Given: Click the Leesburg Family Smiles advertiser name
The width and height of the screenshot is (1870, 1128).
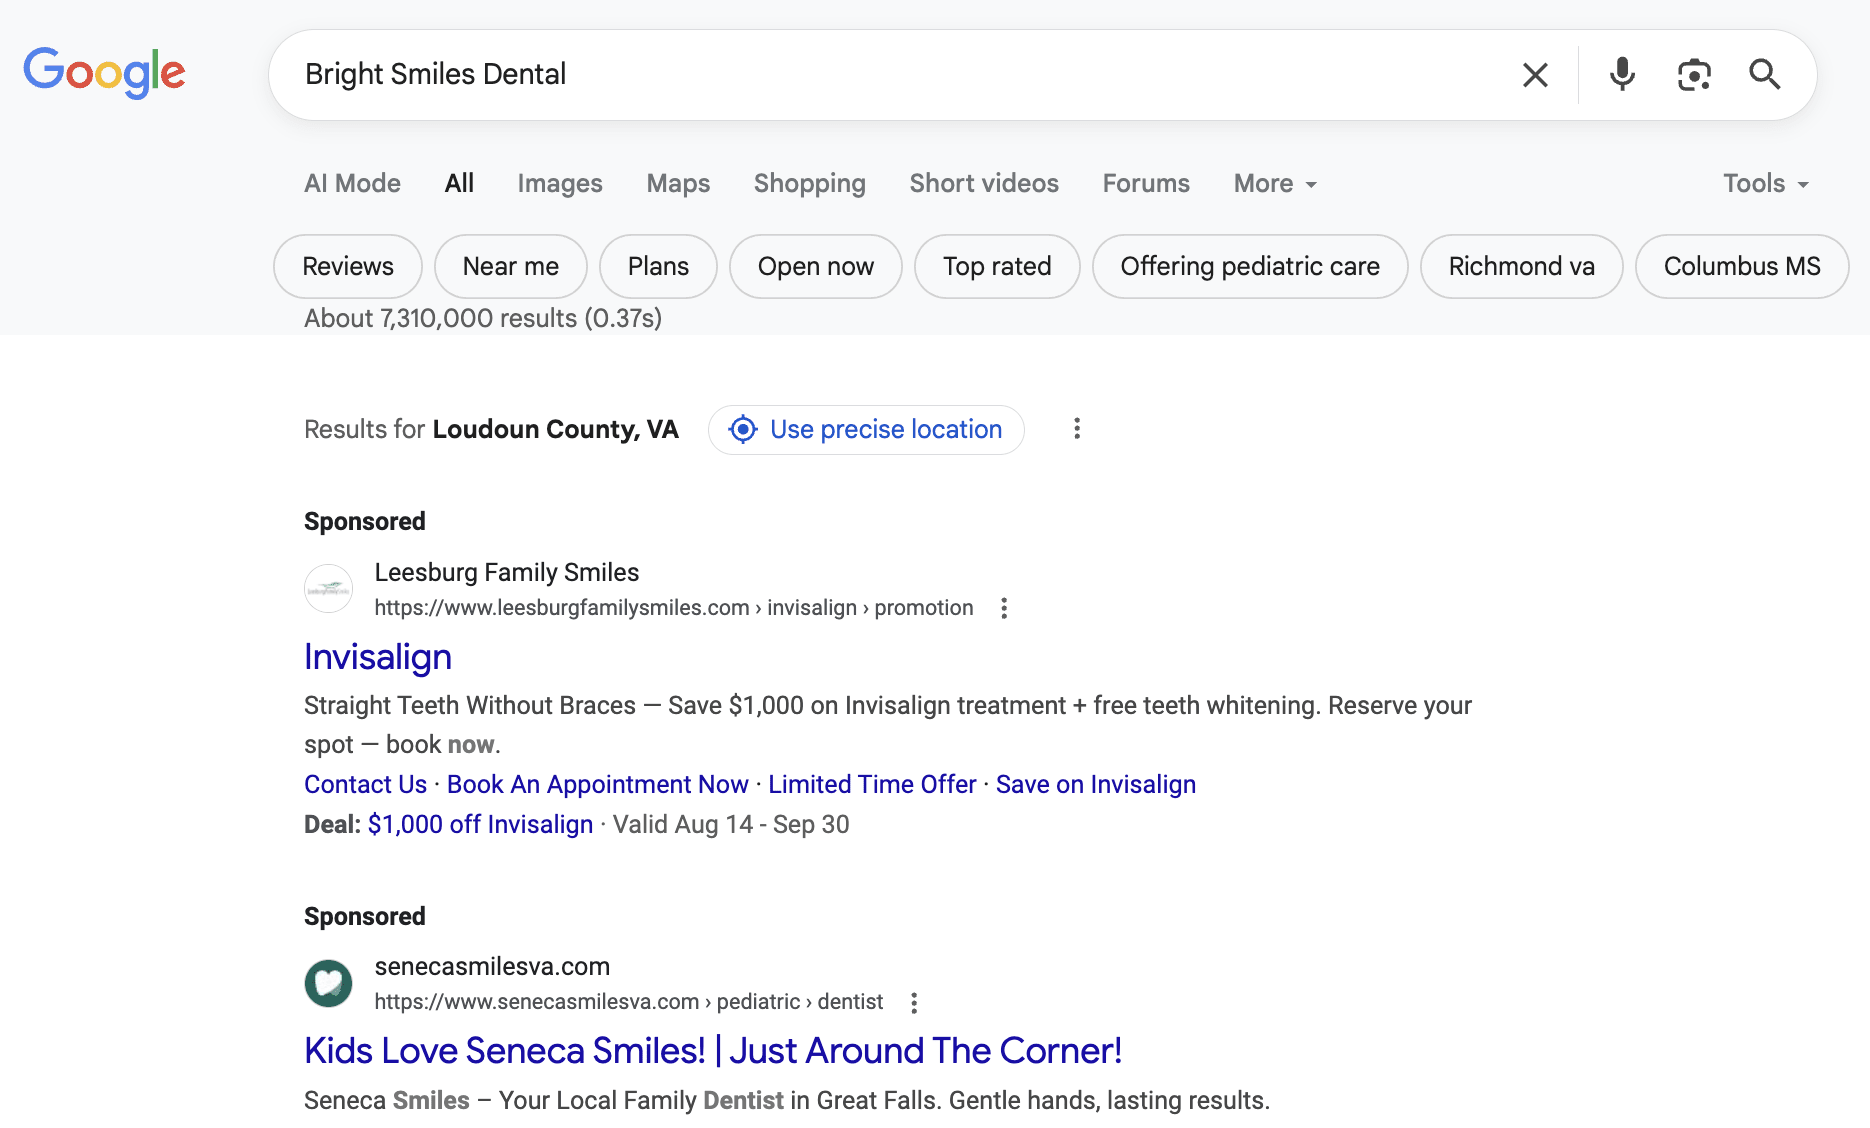Looking at the screenshot, I should [506, 573].
